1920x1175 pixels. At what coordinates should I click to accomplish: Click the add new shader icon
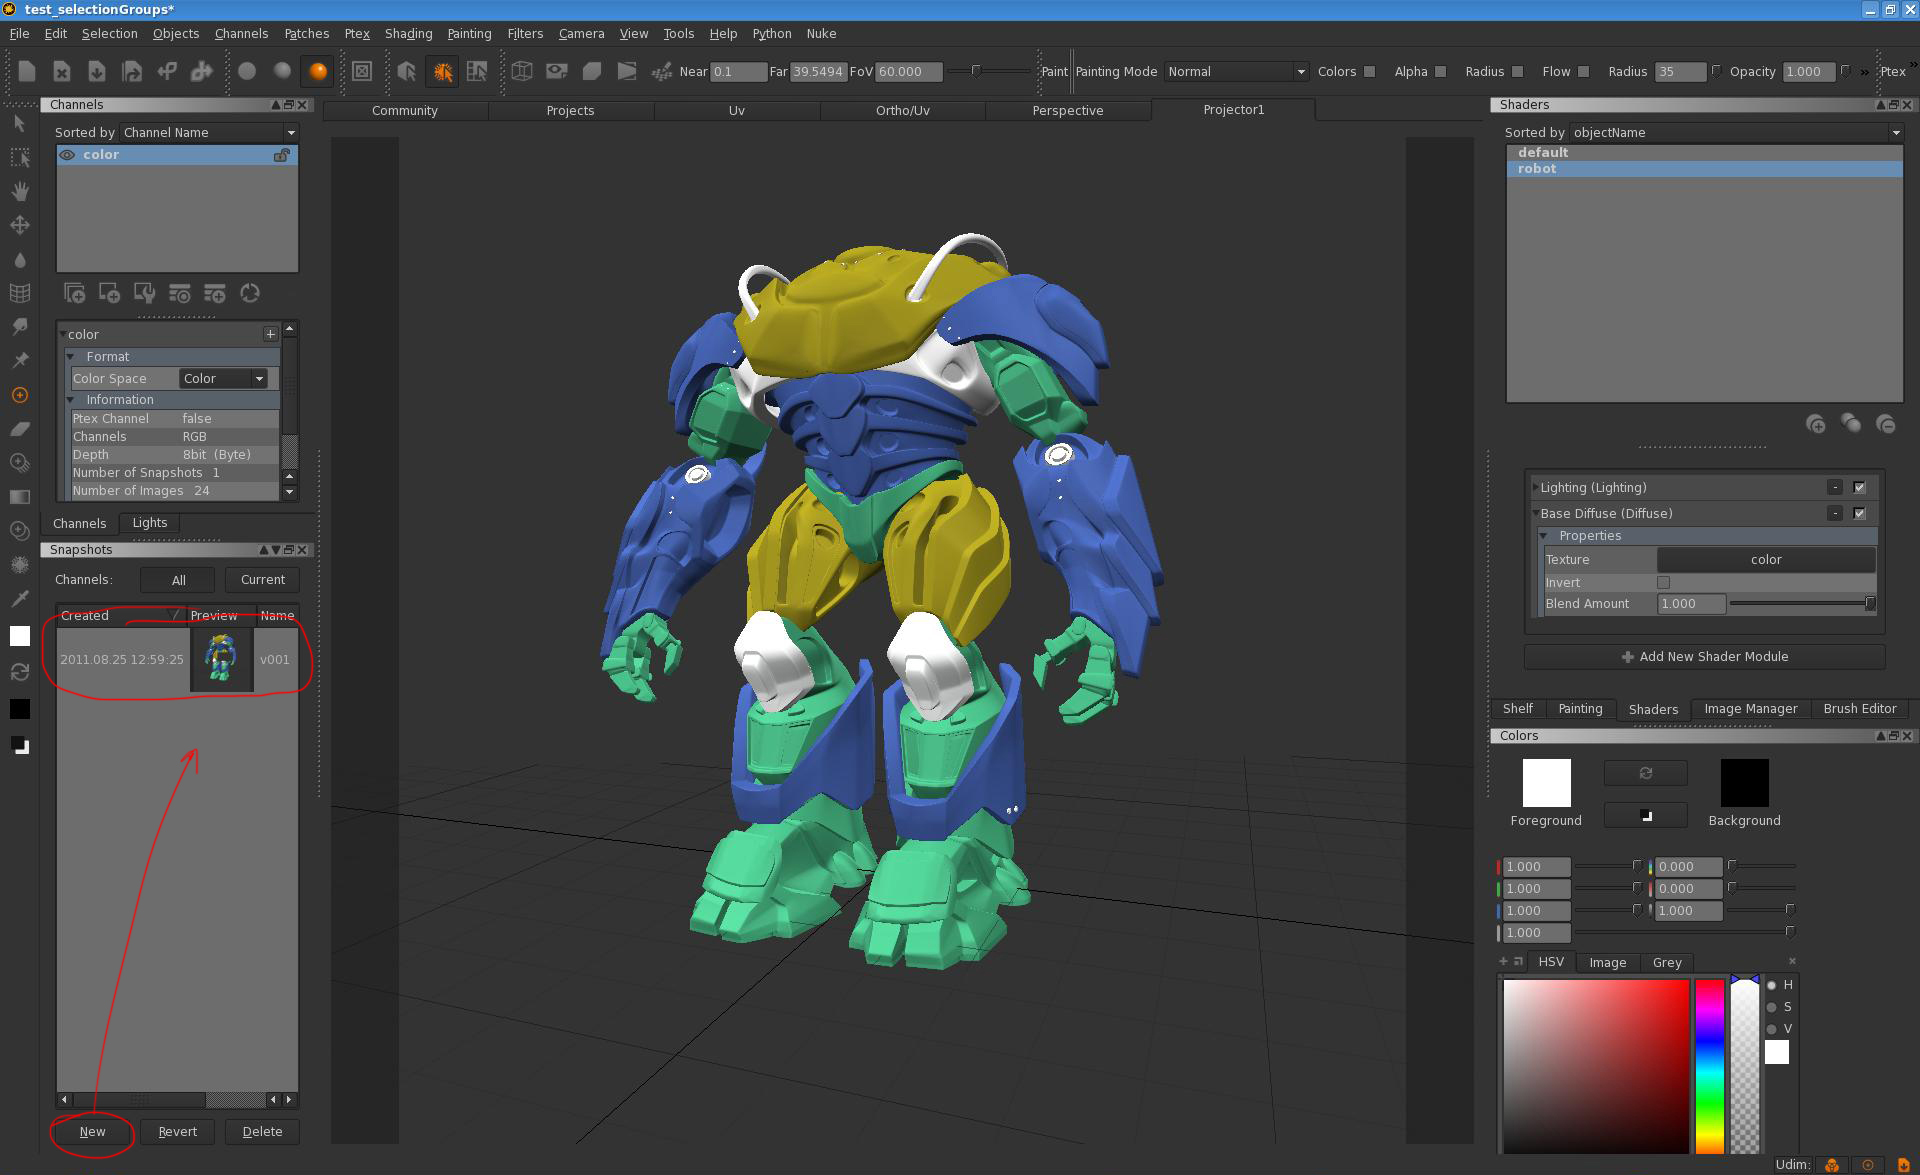pyautogui.click(x=1816, y=424)
